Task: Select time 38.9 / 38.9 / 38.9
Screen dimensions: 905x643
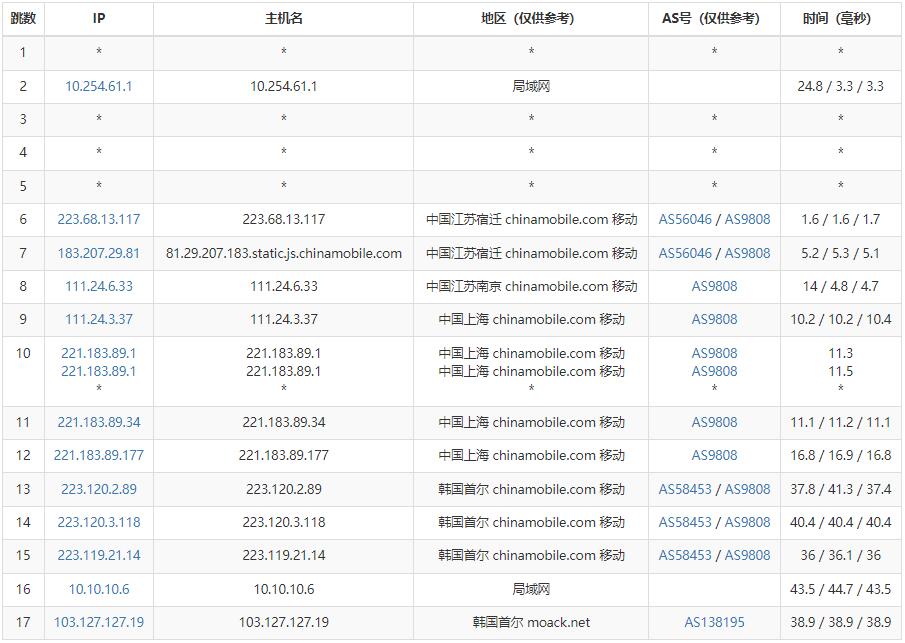Action: point(840,622)
